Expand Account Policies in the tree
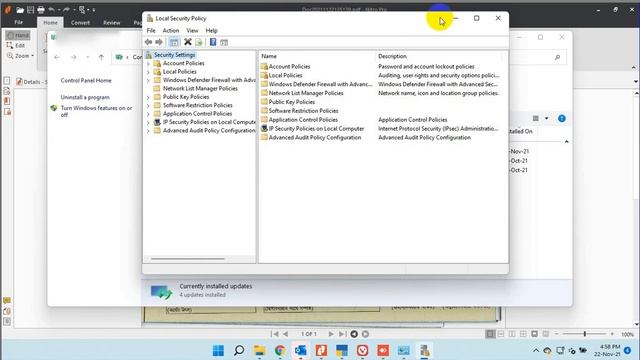Viewport: 640px width, 360px height. click(x=148, y=64)
